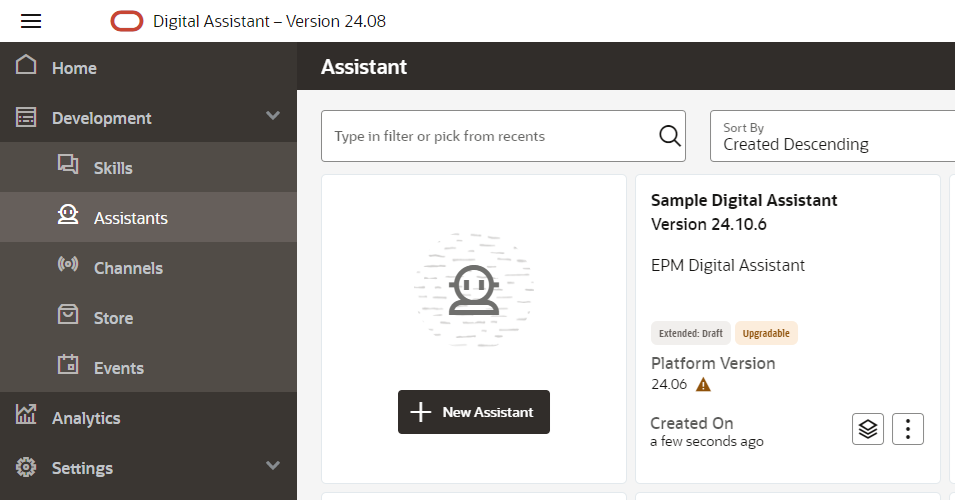Click the filter text input field
Viewport: 955px width, 500px height.
tap(490, 136)
